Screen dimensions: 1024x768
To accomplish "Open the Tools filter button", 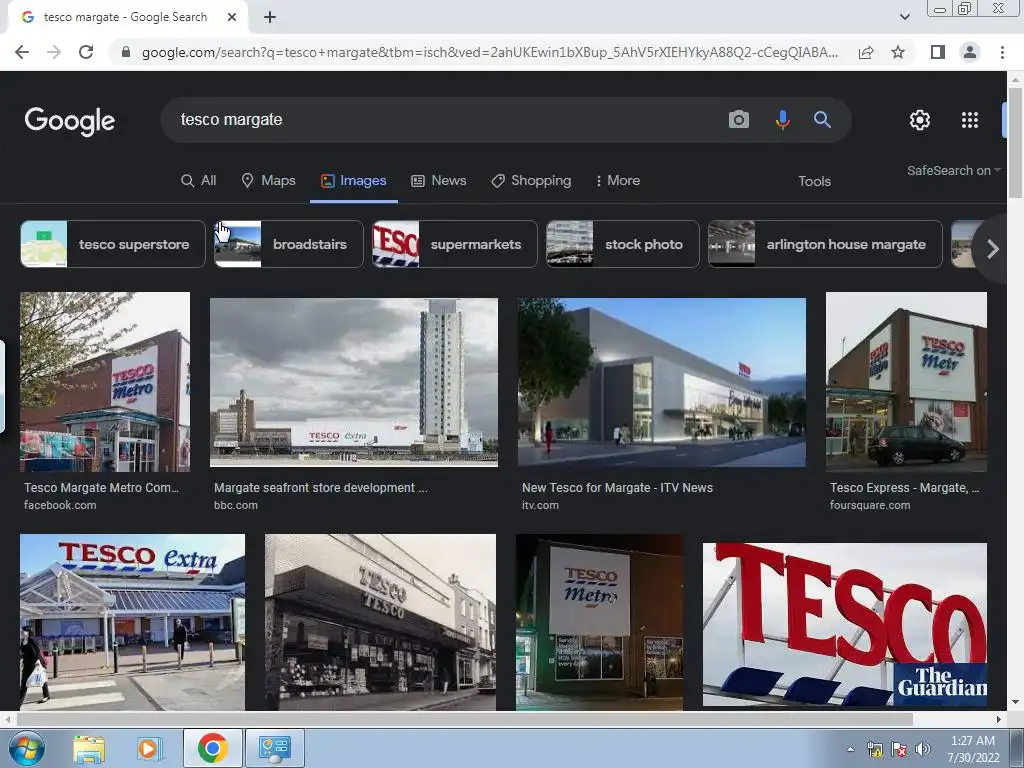I will tap(814, 182).
